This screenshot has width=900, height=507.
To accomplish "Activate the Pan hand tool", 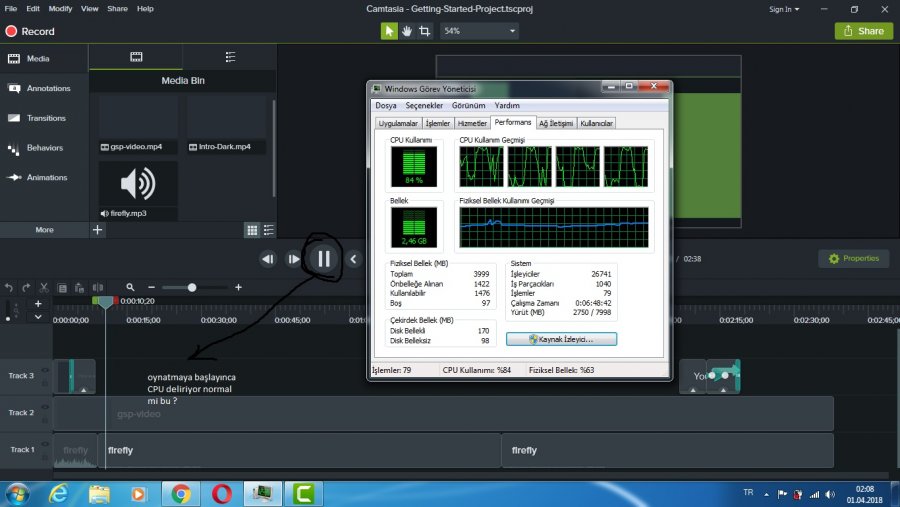I will click(x=407, y=31).
